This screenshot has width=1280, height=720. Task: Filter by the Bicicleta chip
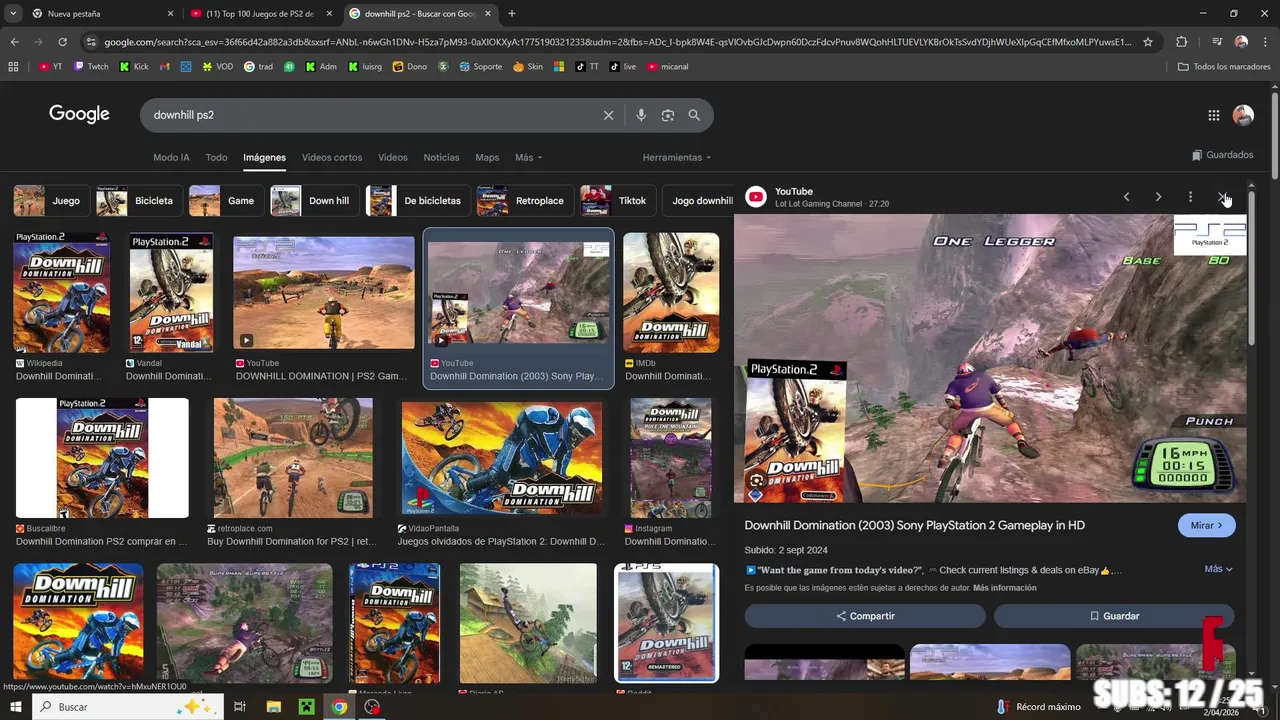(x=138, y=201)
